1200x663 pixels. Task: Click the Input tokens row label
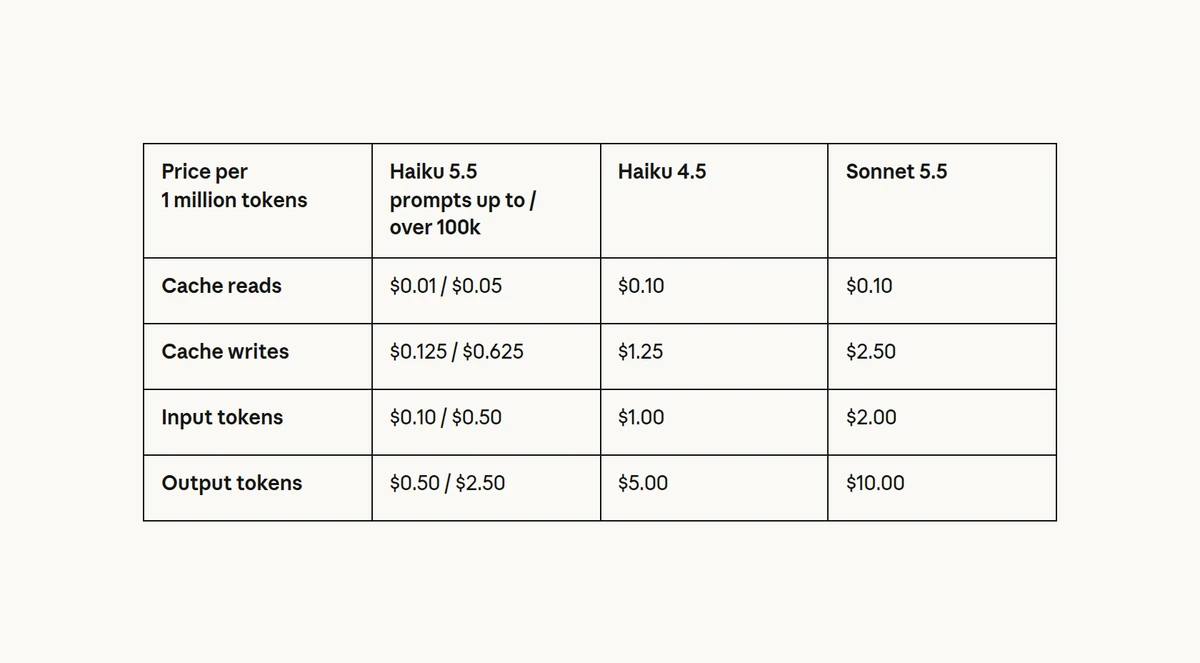tap(258, 423)
